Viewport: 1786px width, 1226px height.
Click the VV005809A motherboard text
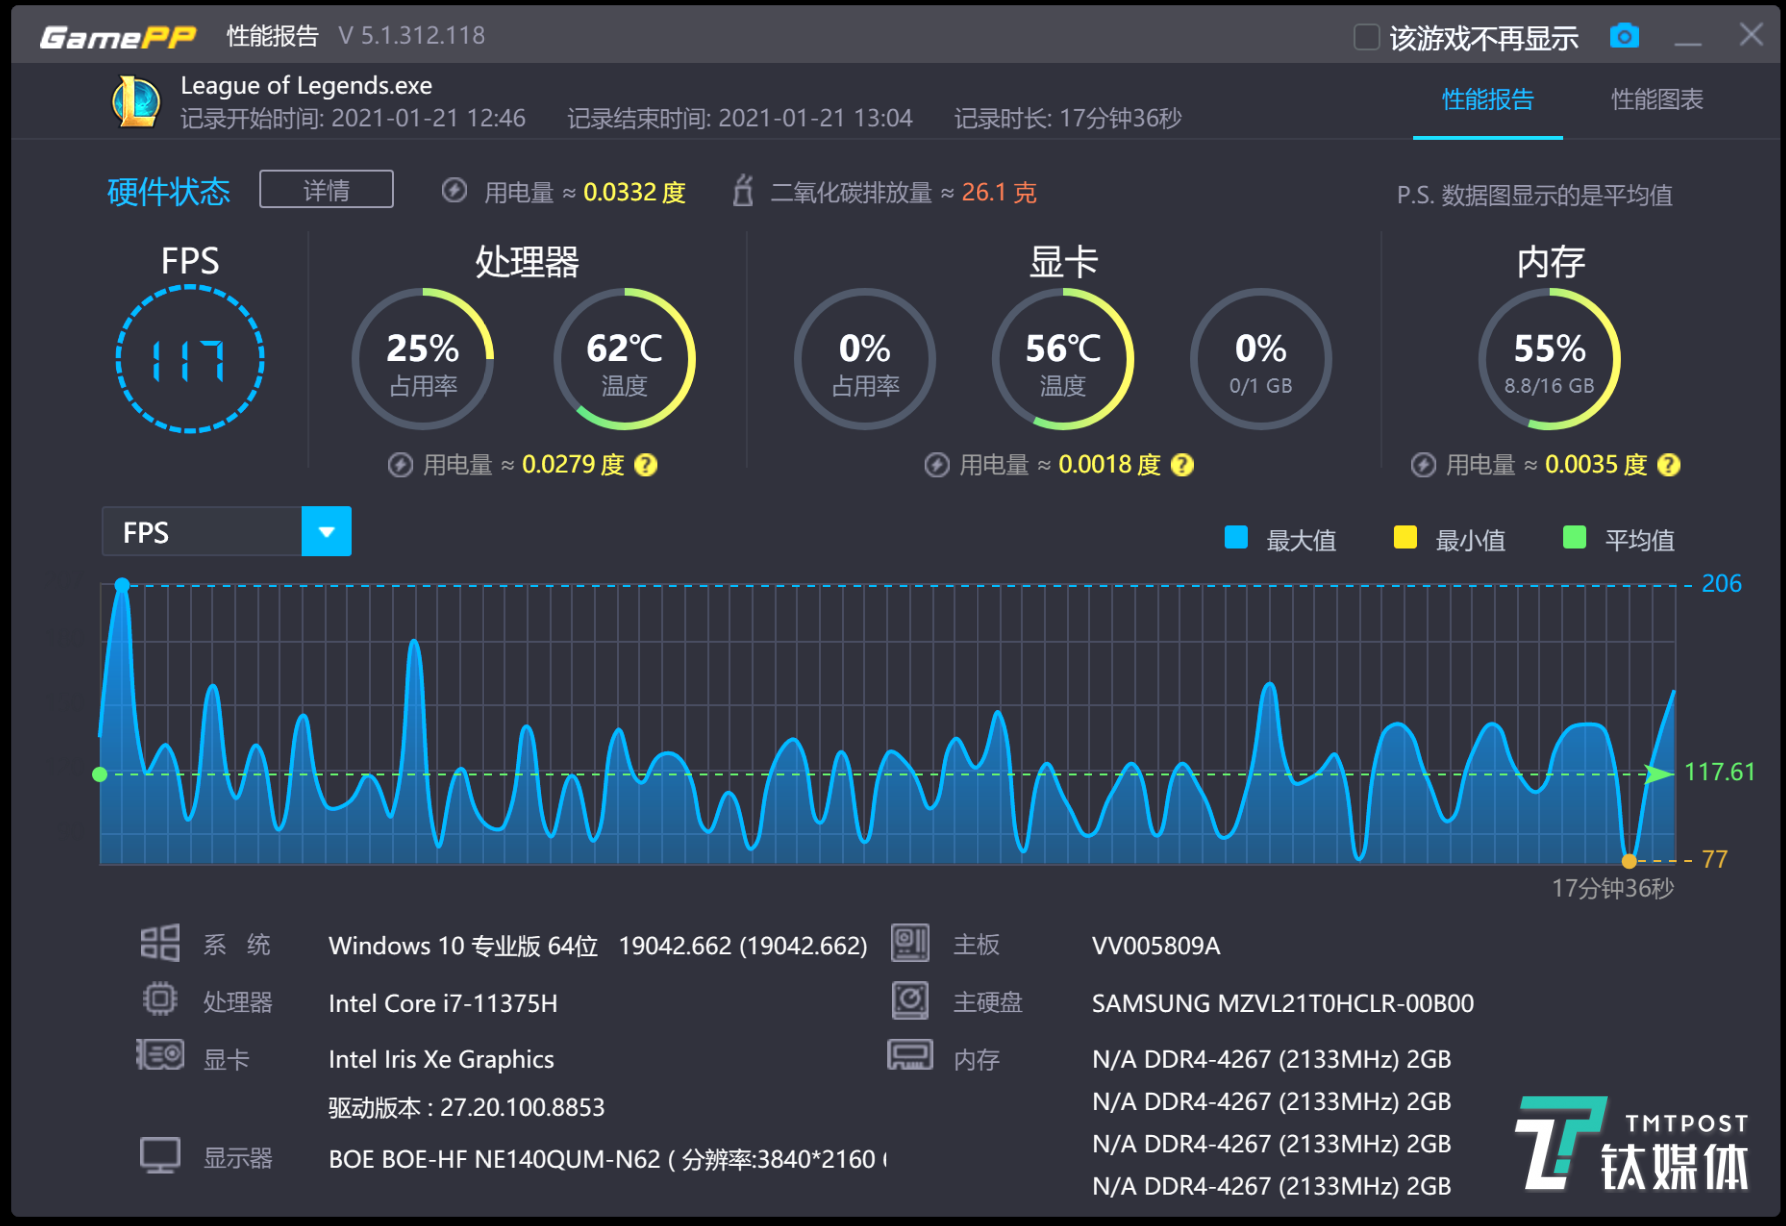click(x=1156, y=946)
